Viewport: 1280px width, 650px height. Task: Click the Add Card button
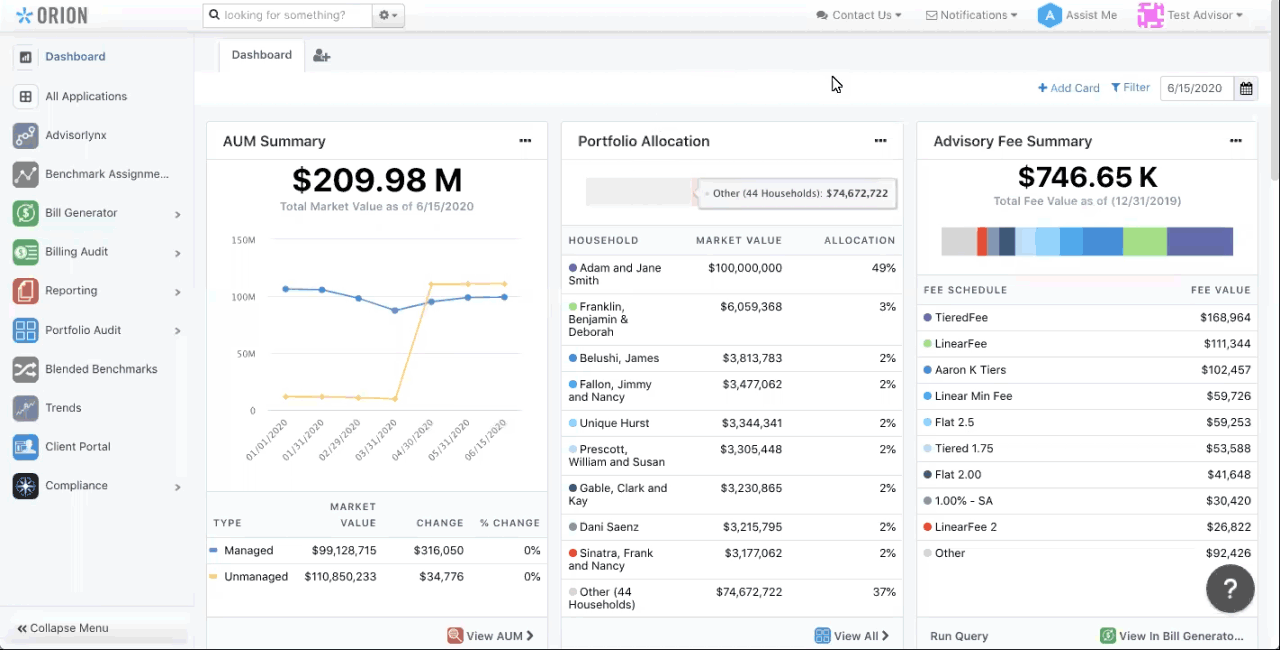1068,88
